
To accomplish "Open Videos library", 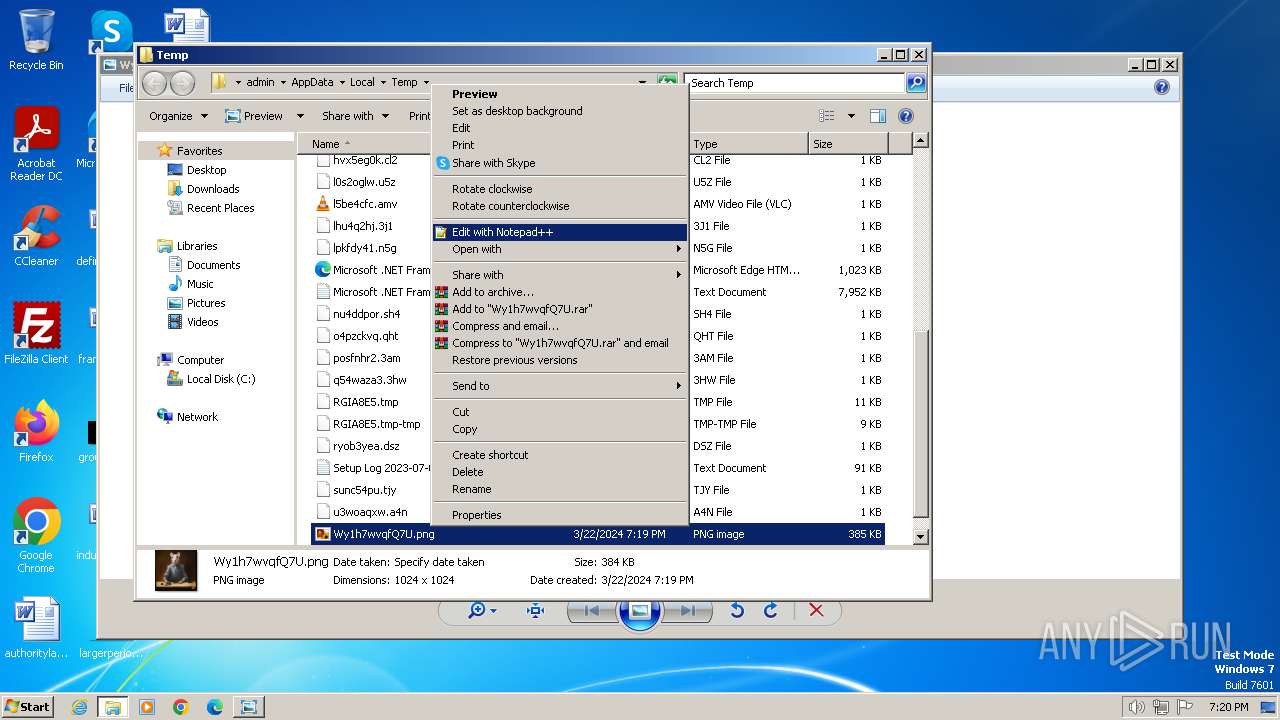I will (202, 322).
